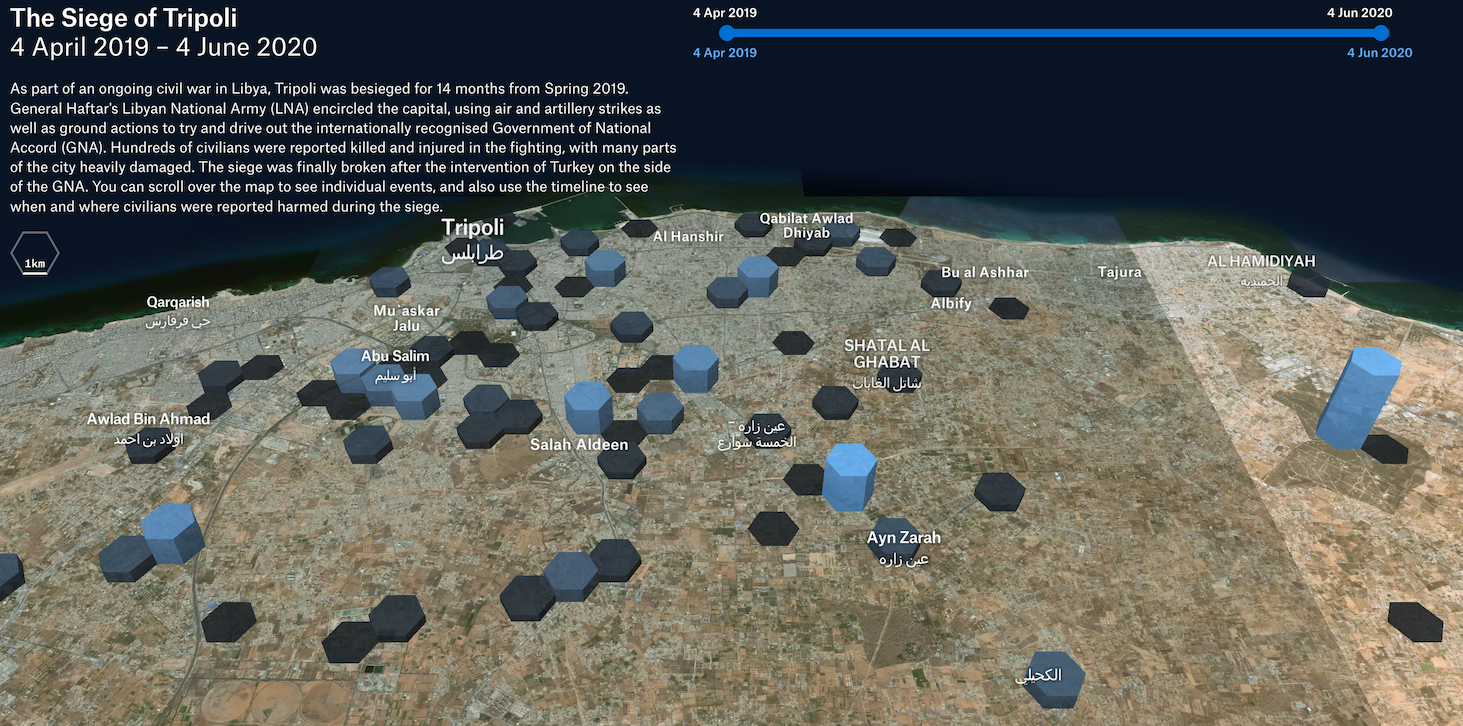Image resolution: width=1463 pixels, height=726 pixels.
Task: Click the middle of the blue timeline track
Action: coord(1053,33)
